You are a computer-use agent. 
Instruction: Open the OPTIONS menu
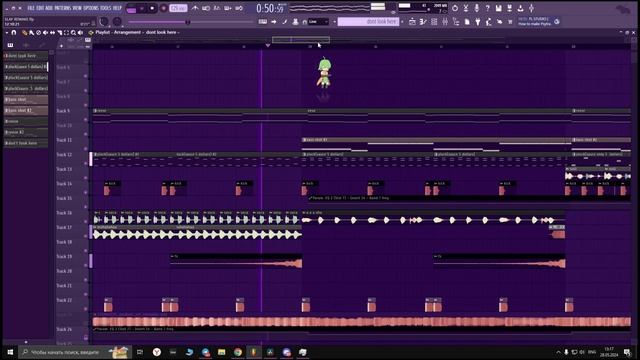pyautogui.click(x=91, y=8)
